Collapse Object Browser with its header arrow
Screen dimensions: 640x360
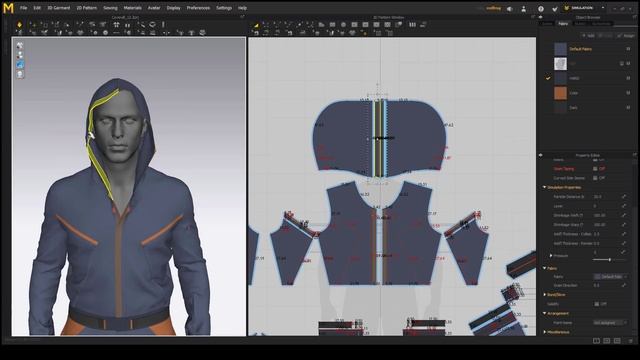(x=541, y=18)
